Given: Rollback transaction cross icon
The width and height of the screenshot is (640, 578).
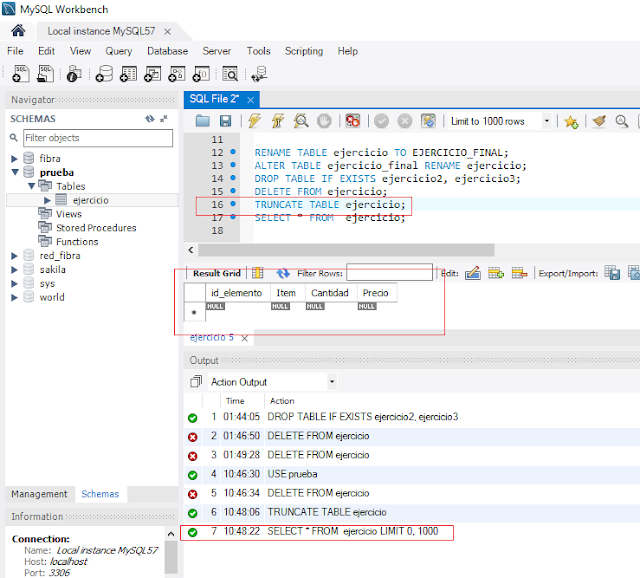Looking at the screenshot, I should (x=404, y=121).
